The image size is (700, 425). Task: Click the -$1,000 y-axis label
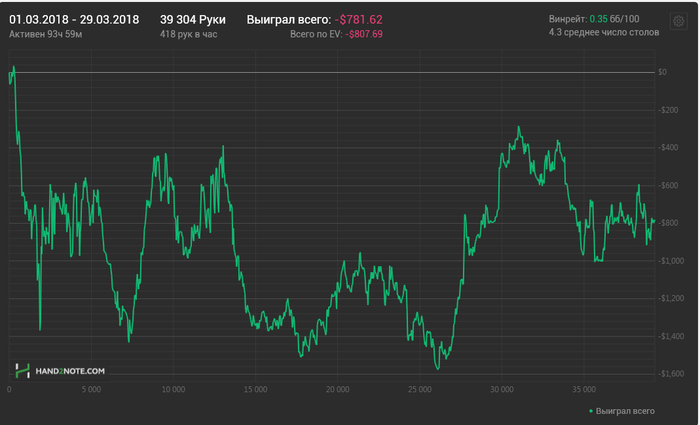coord(671,261)
